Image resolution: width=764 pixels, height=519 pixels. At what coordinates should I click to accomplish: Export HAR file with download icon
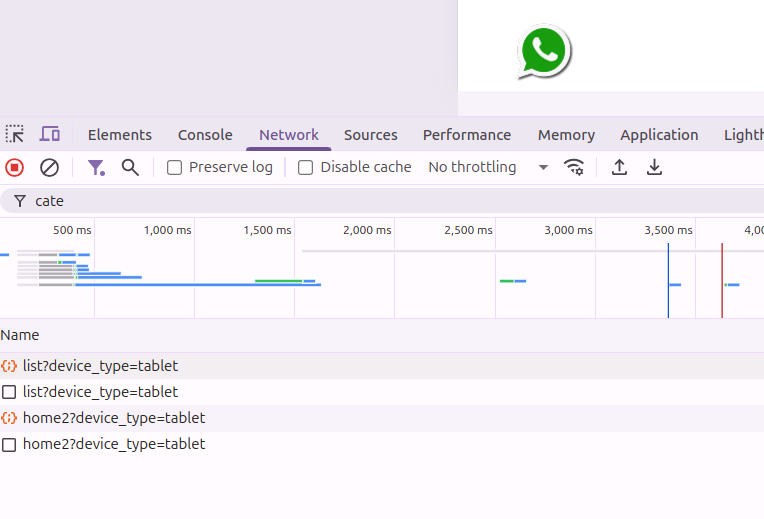tap(654, 167)
